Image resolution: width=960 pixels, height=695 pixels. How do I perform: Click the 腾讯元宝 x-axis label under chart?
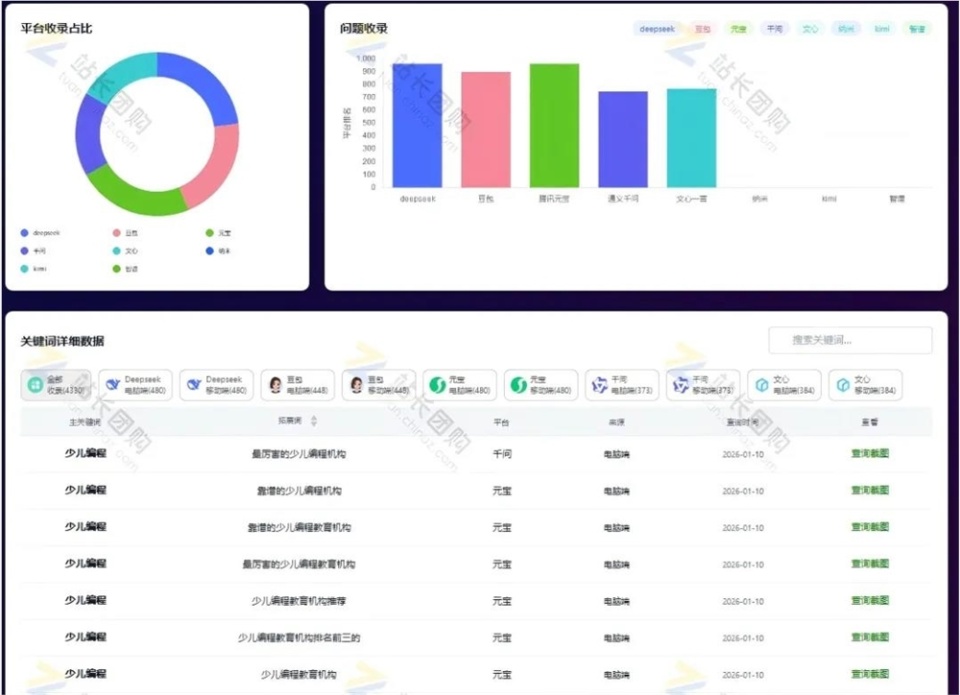pos(554,198)
